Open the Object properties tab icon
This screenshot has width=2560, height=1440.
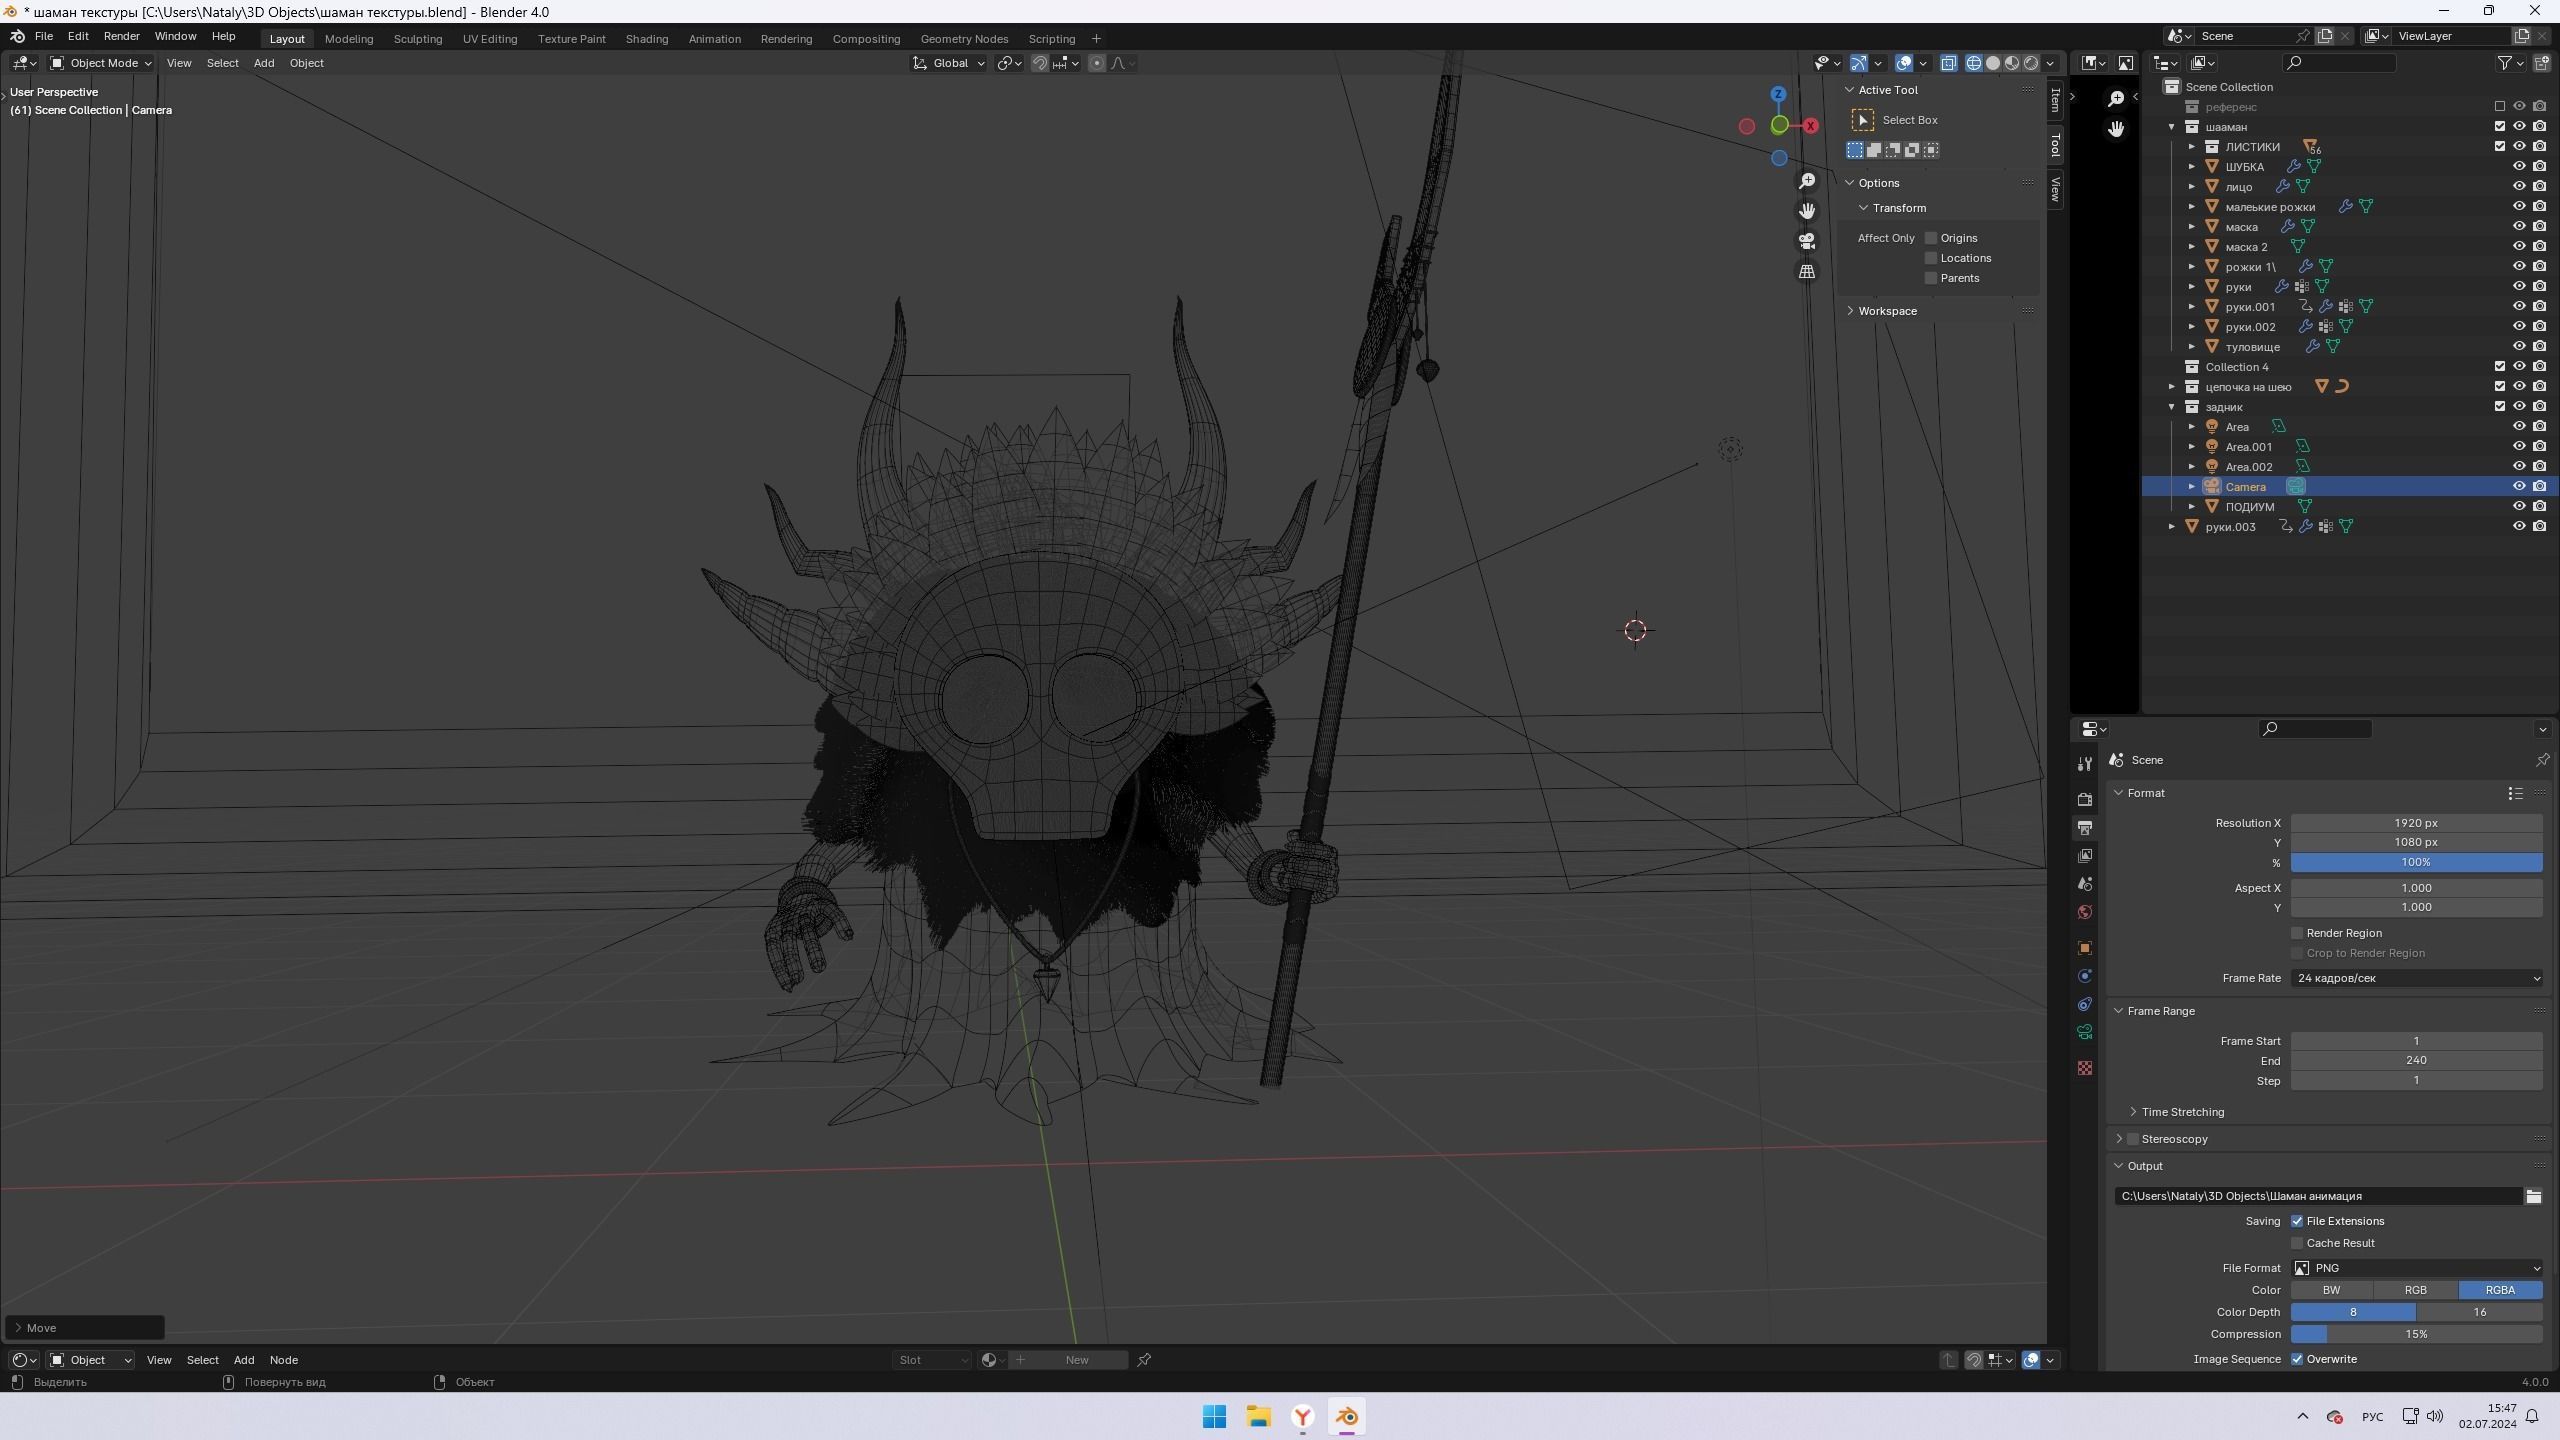[x=2085, y=948]
